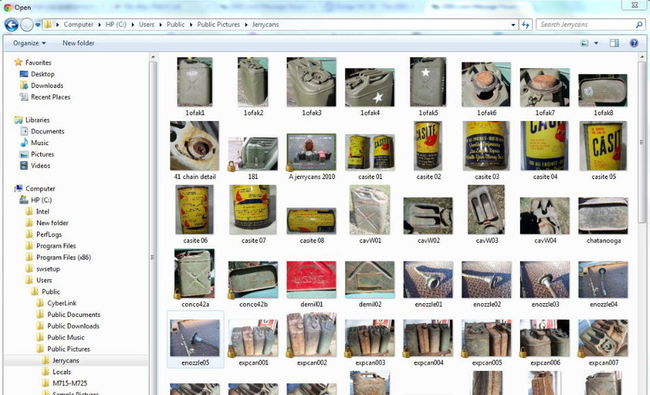The image size is (650, 395).
Task: Open recent locations dropdown beside Forward arrow
Action: pos(38,25)
